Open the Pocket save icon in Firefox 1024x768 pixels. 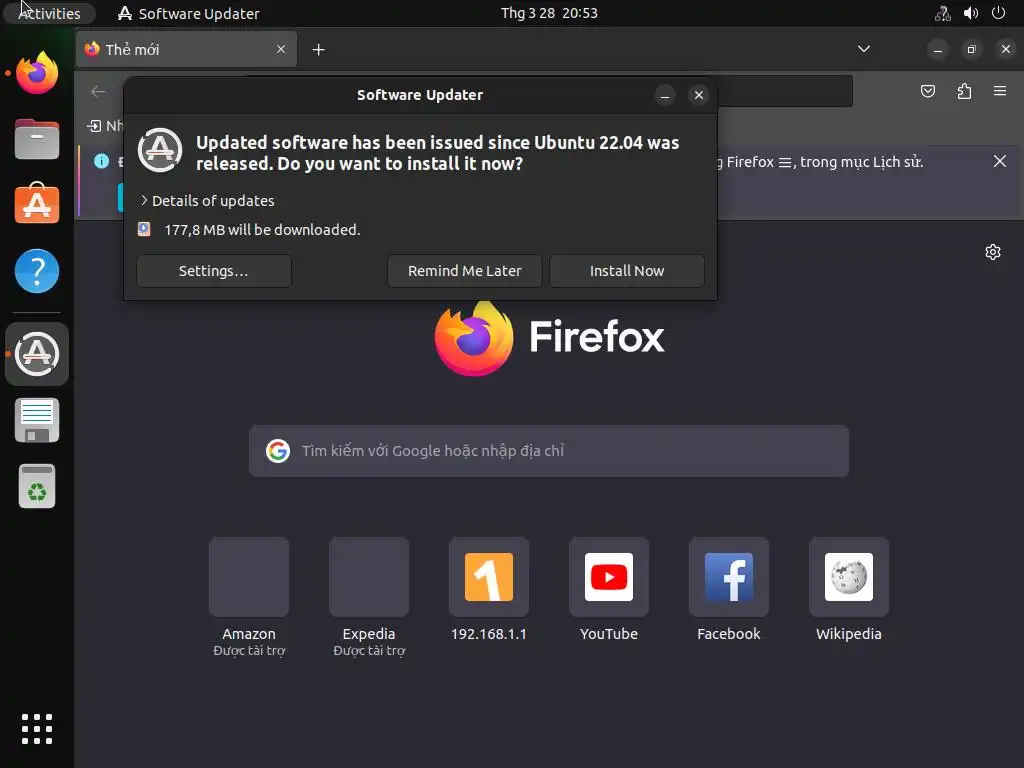(927, 91)
